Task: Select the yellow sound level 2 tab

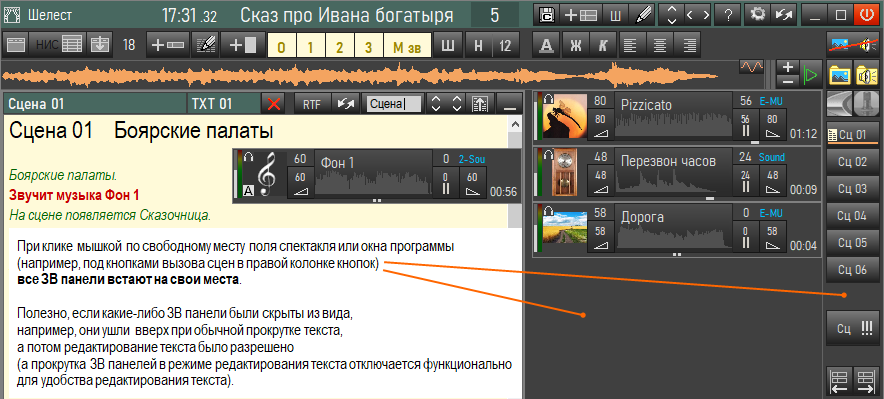Action: [339, 46]
